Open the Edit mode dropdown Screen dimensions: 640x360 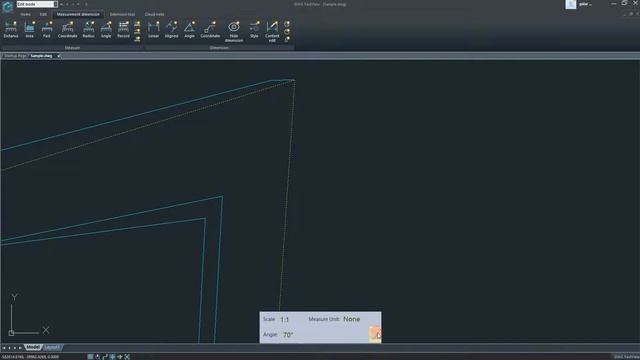tap(37, 4)
